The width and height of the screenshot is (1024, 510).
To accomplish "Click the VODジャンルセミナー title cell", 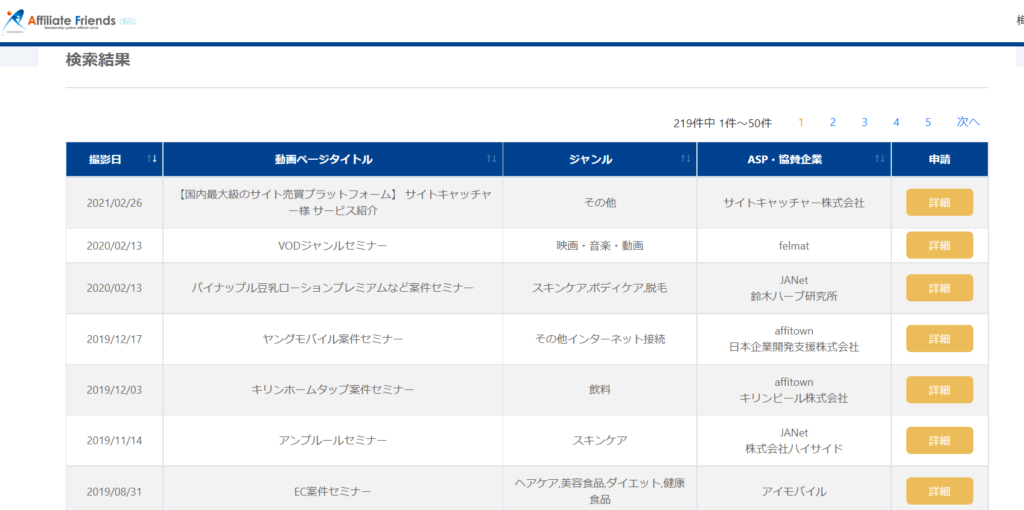I will (x=333, y=246).
